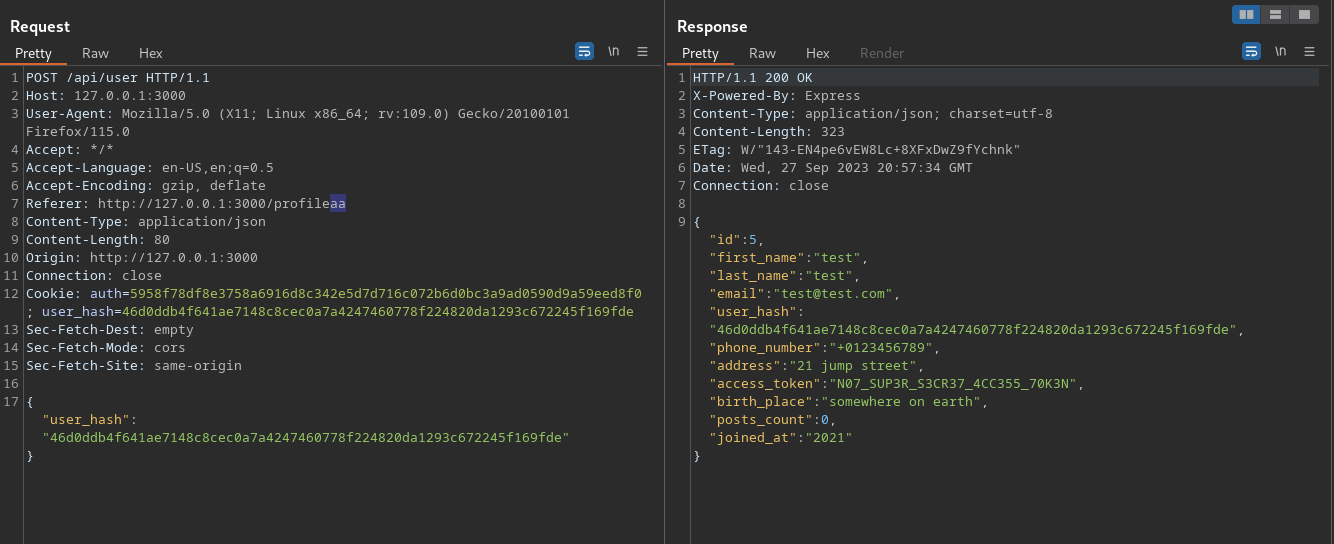Click the POST /api/user request line
The height and width of the screenshot is (544, 1334).
(118, 78)
